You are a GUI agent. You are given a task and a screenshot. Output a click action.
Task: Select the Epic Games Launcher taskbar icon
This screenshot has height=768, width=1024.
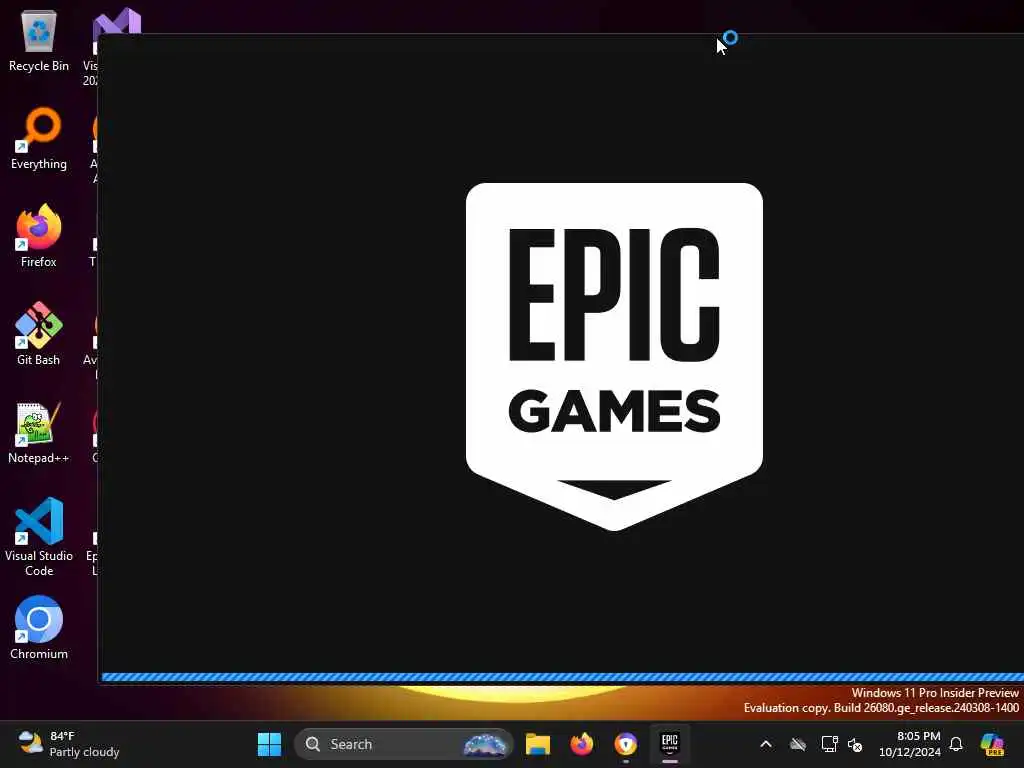[670, 744]
